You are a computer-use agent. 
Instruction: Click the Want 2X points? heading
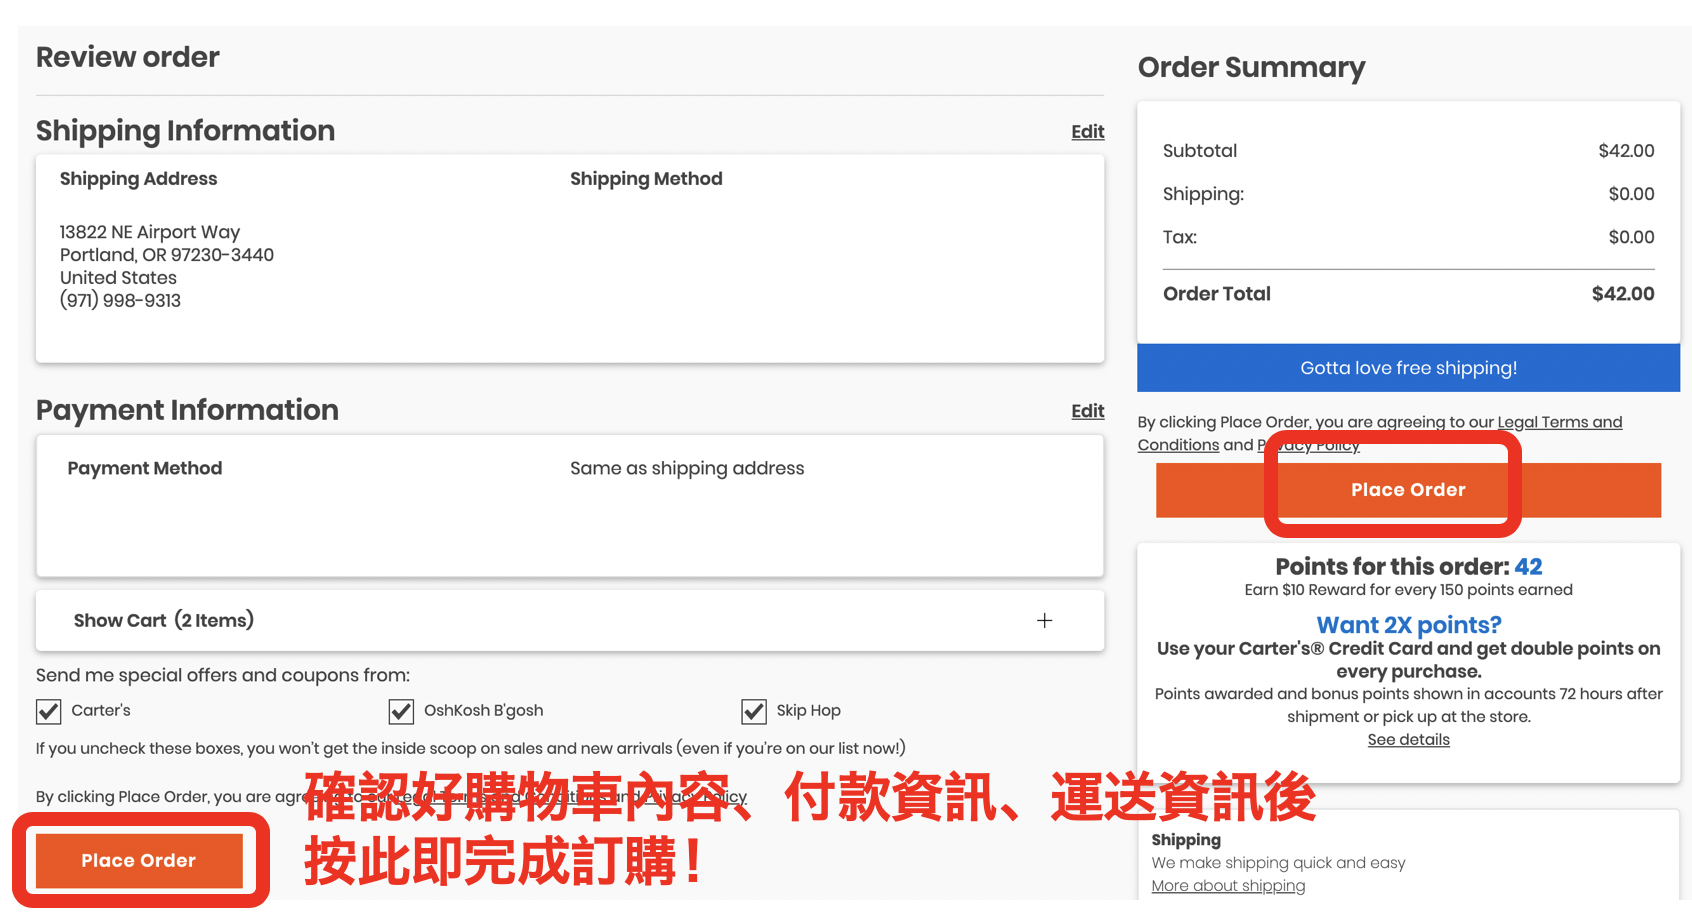click(x=1408, y=625)
